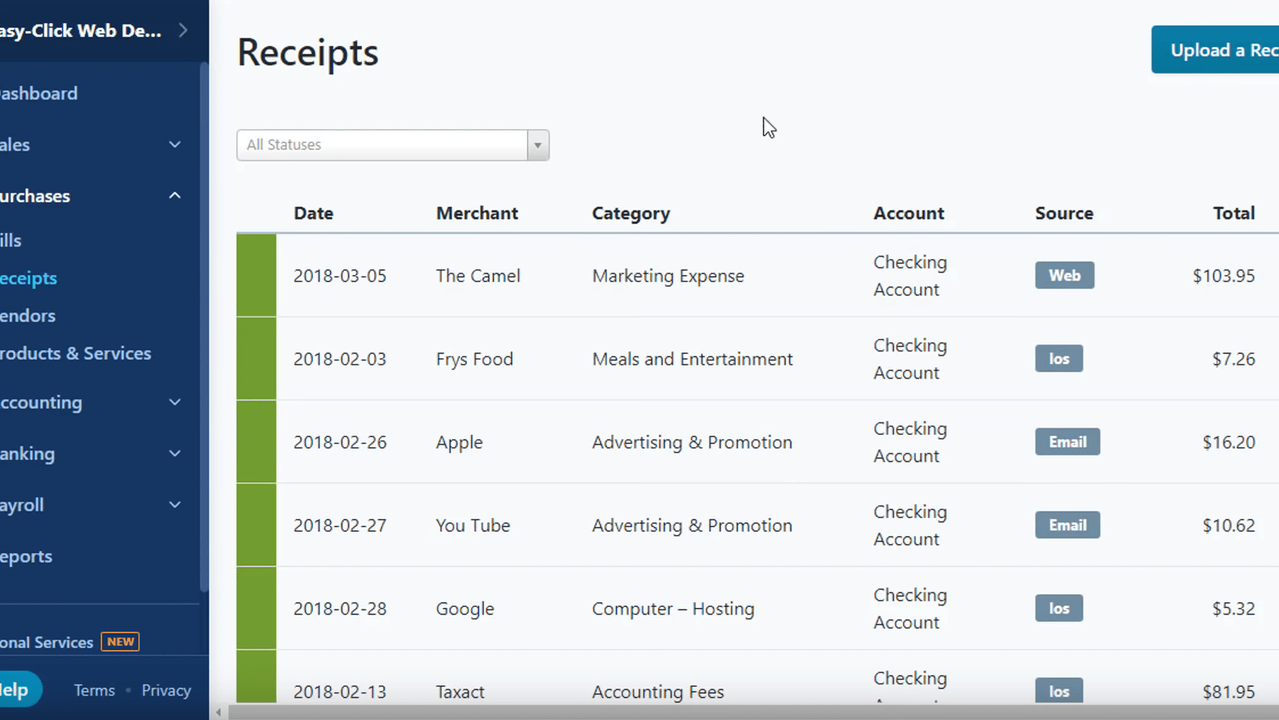Collapse the Purchases menu section
The height and width of the screenshot is (720, 1279).
tap(174, 196)
